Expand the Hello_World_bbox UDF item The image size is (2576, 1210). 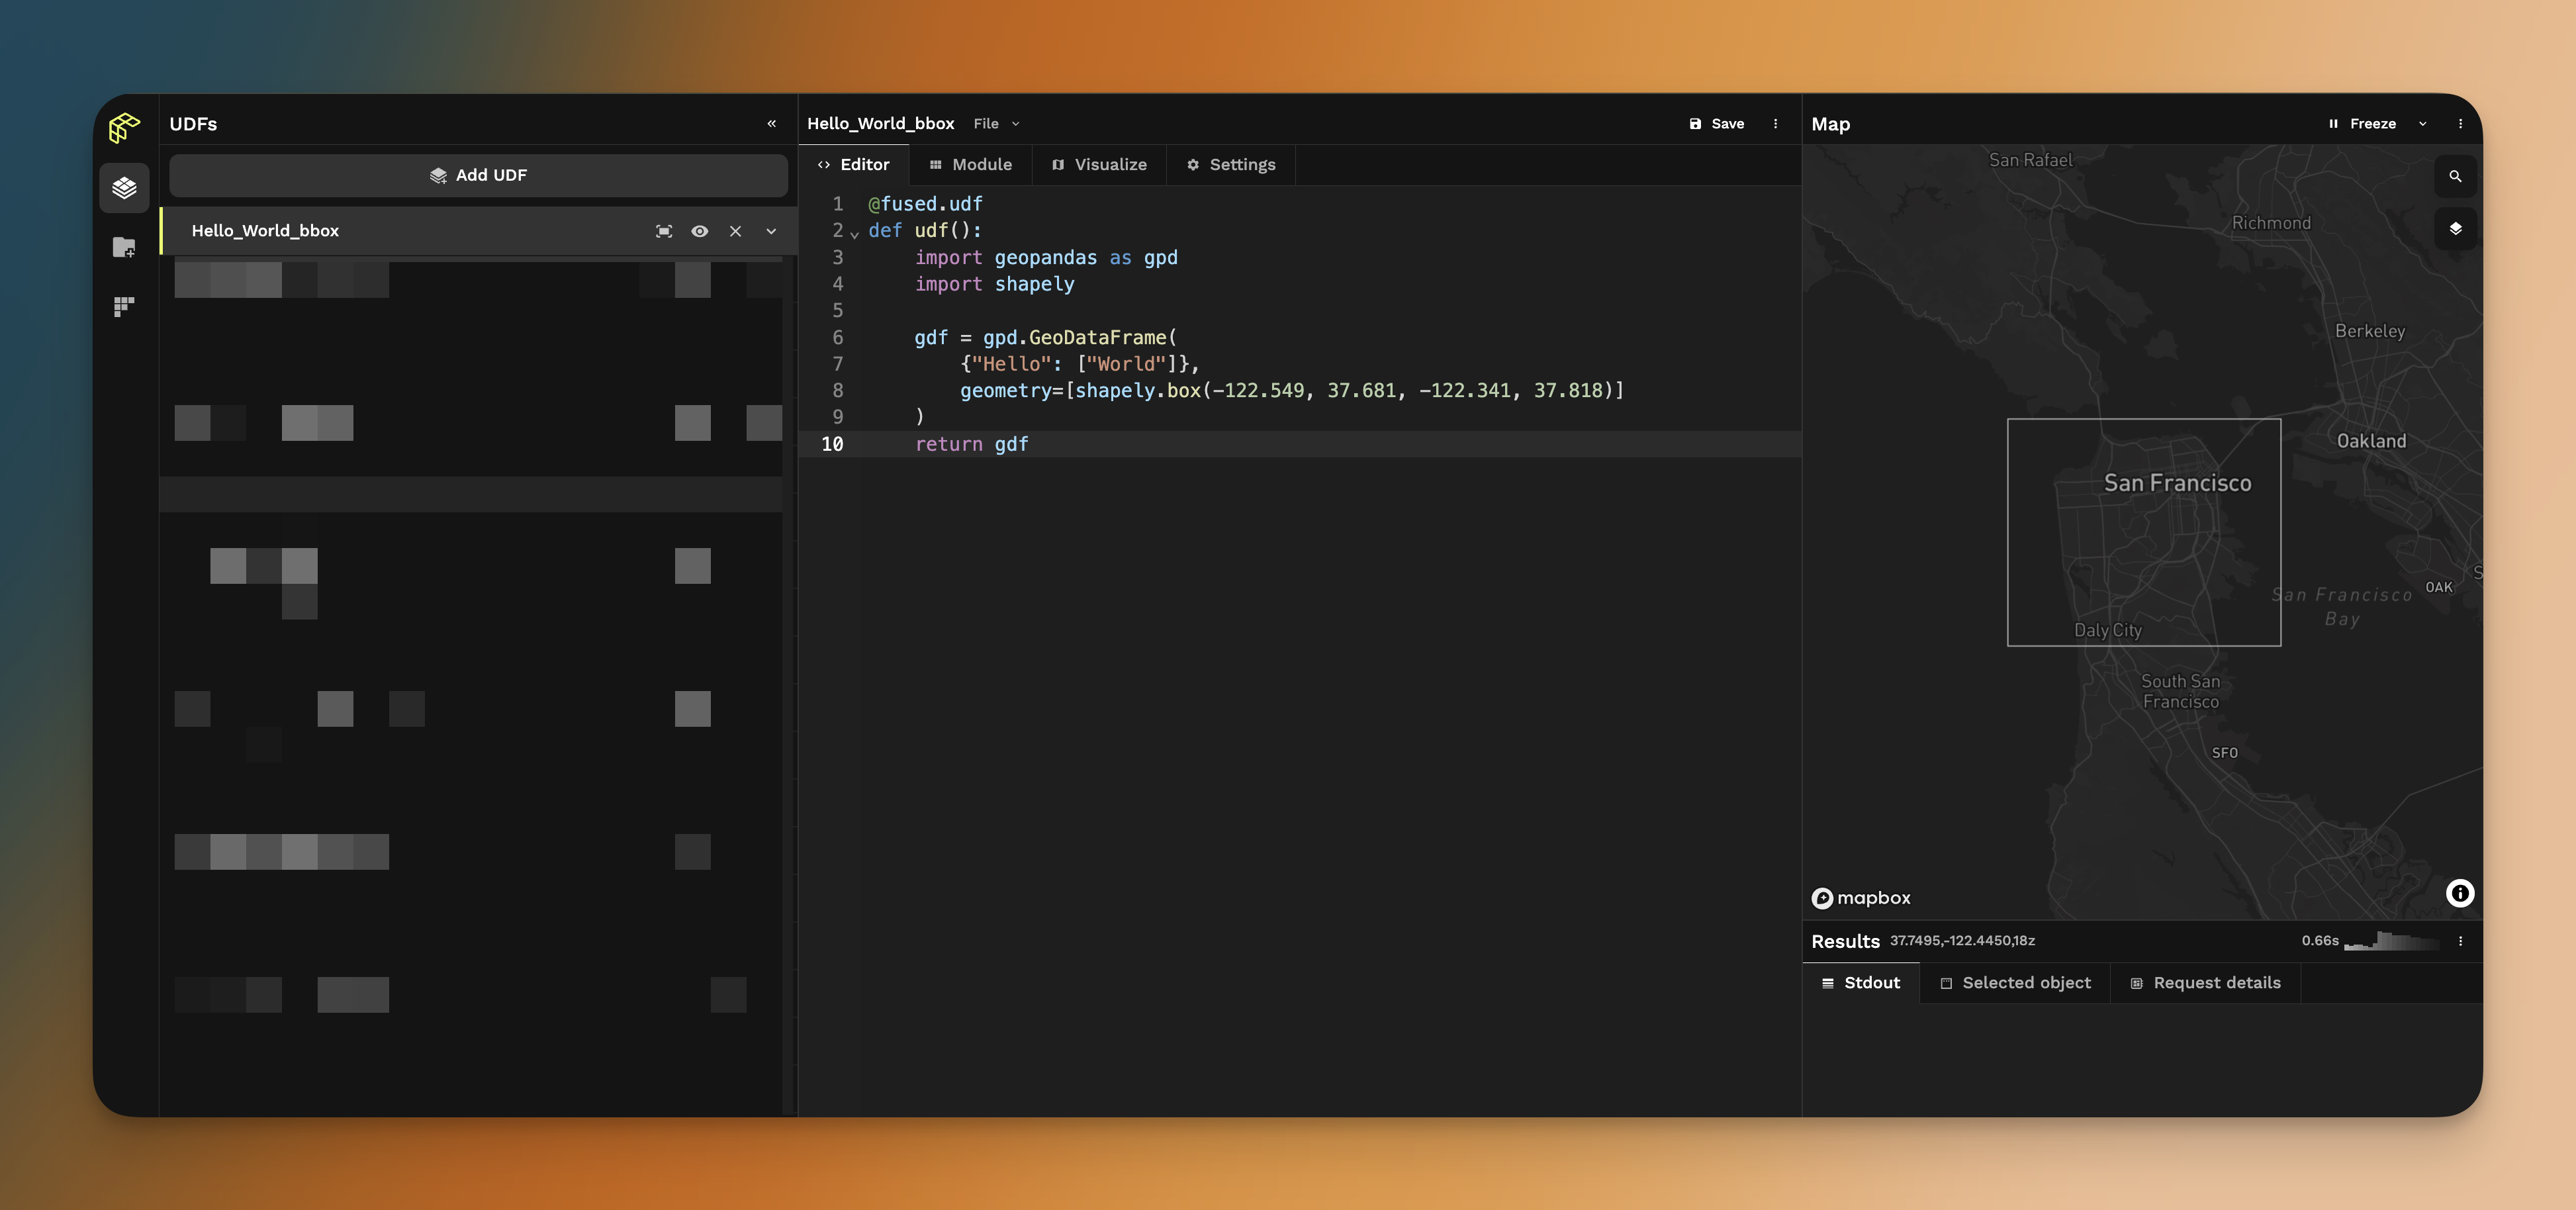(x=769, y=230)
